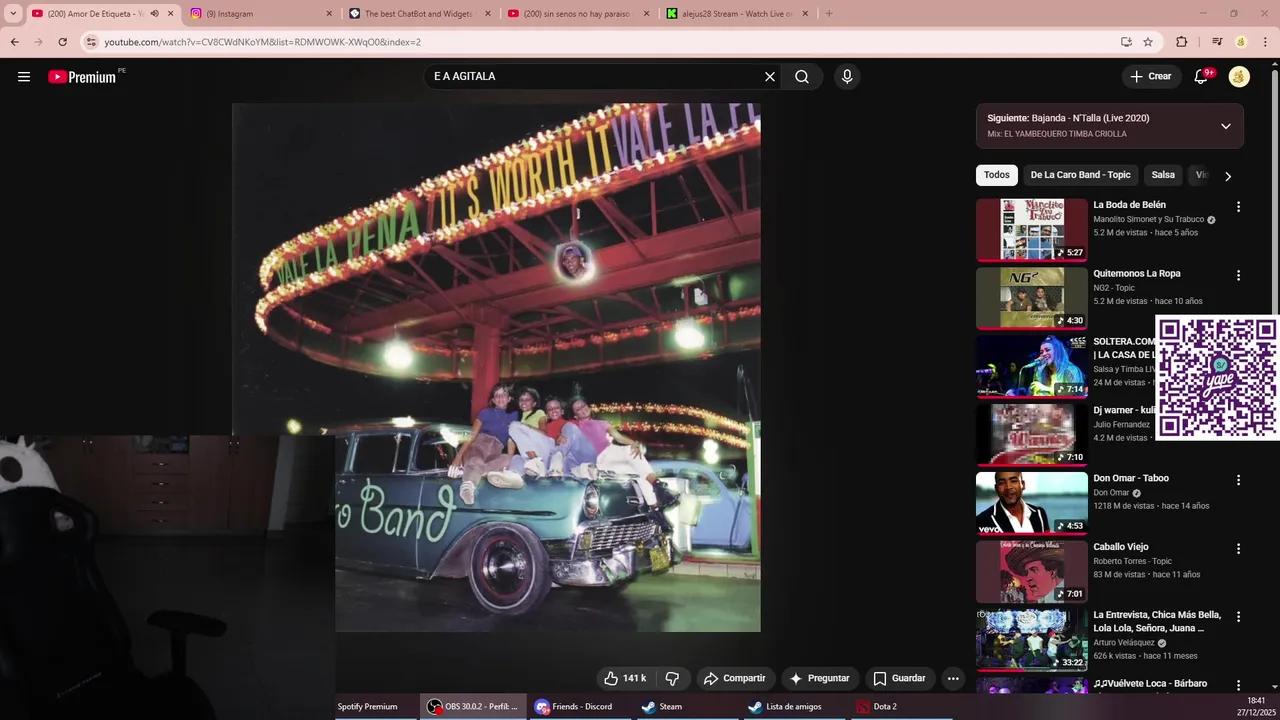
Task: Run search with the magnifying glass button
Action: tap(802, 77)
